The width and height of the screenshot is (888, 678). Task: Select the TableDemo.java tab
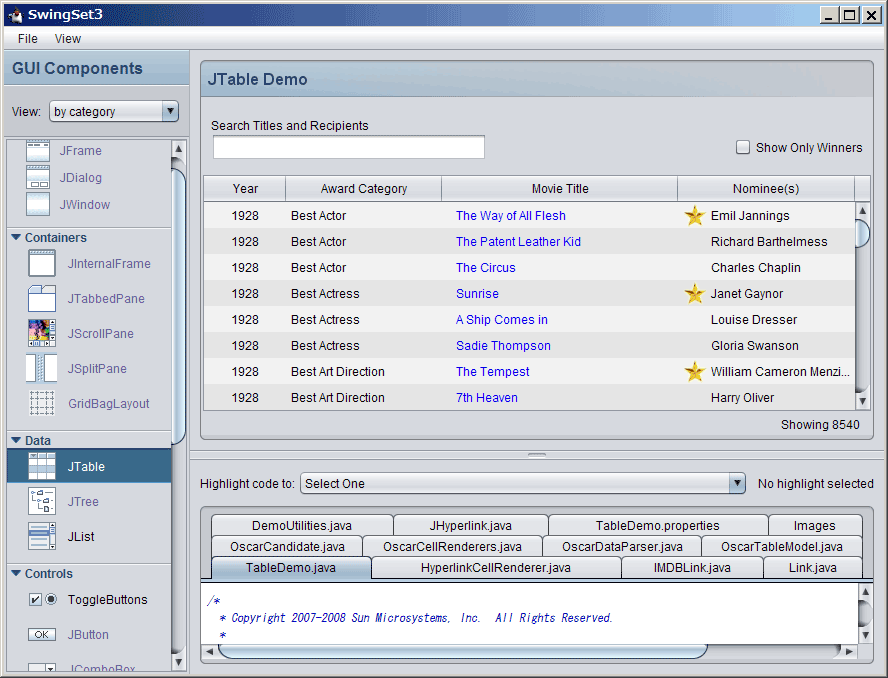(291, 568)
